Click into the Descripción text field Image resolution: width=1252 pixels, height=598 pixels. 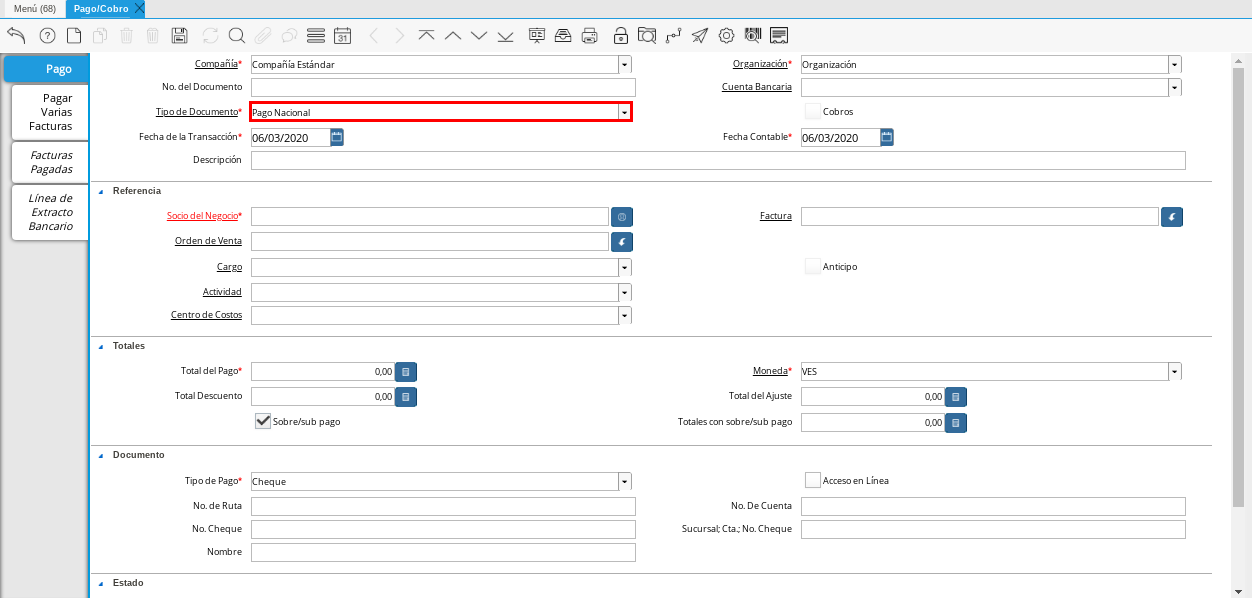point(717,161)
